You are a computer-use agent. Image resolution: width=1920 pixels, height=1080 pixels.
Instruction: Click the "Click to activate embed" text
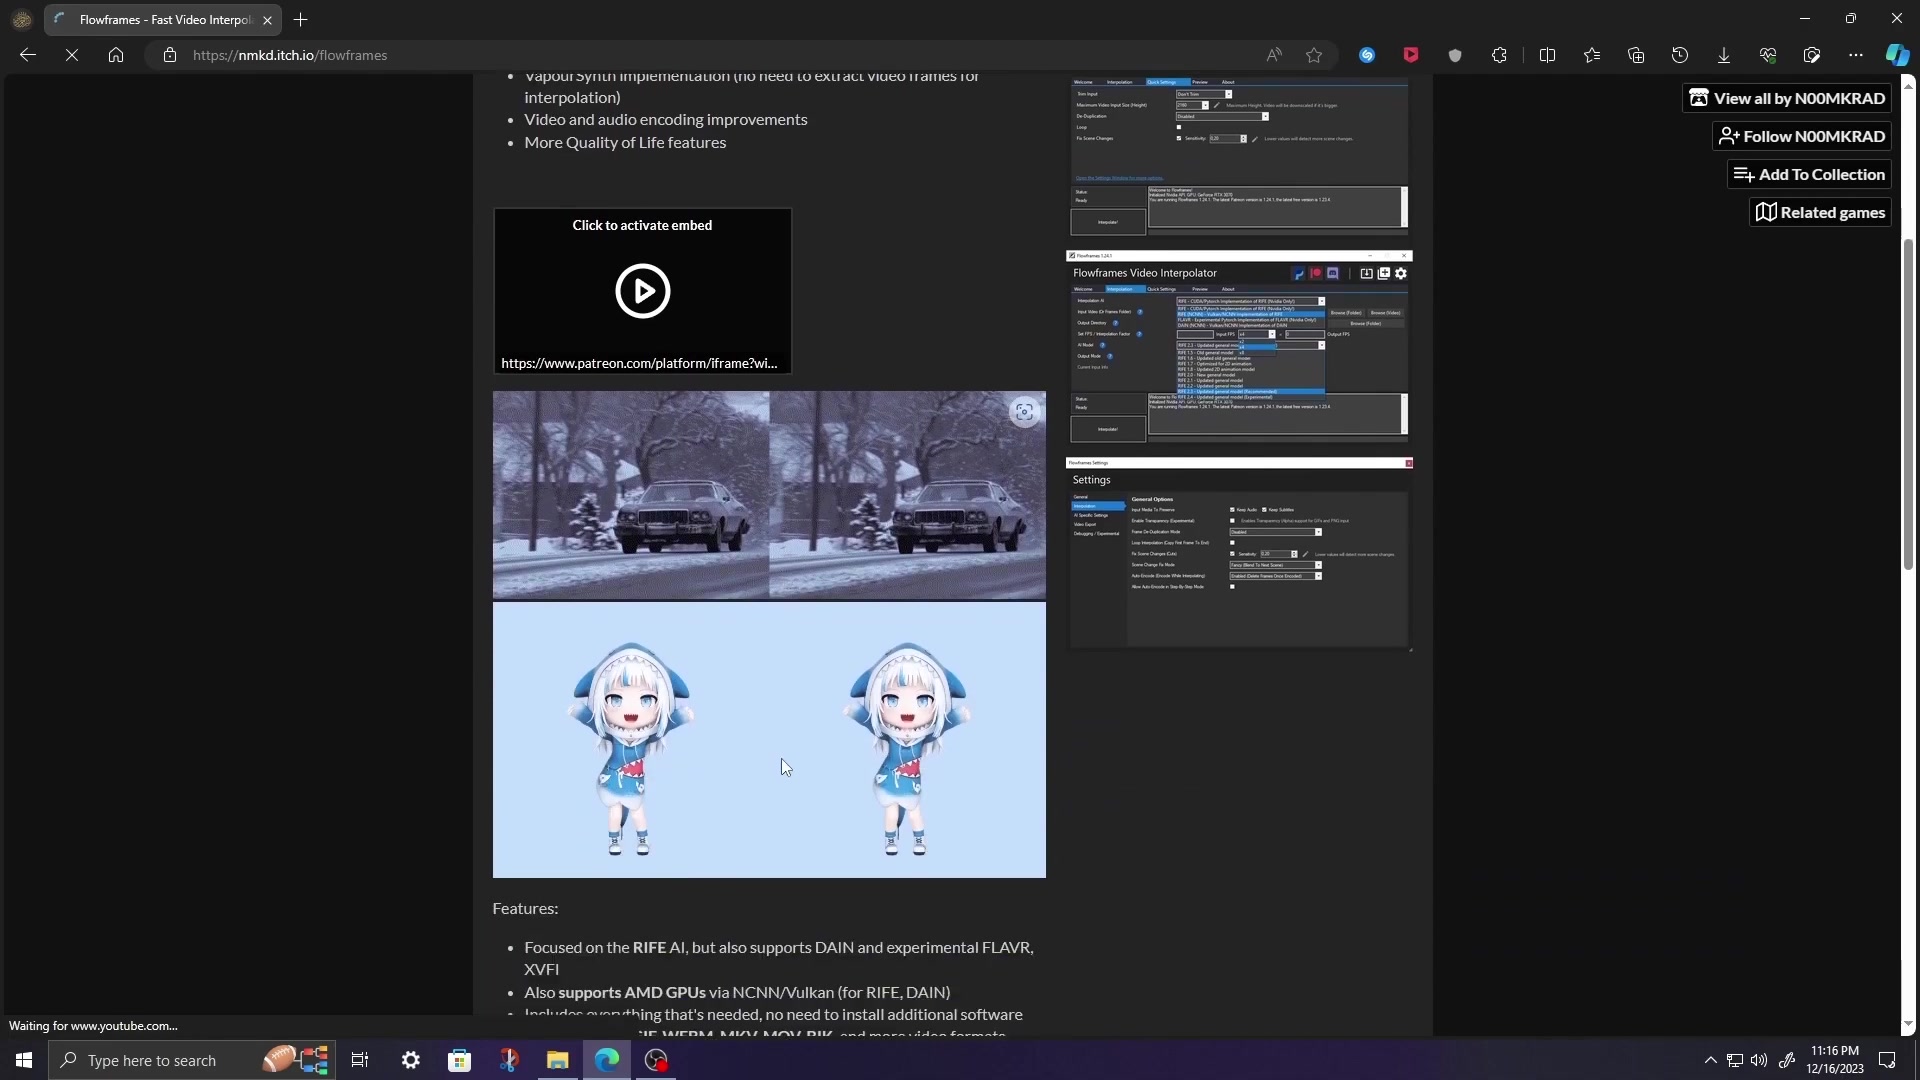click(642, 225)
